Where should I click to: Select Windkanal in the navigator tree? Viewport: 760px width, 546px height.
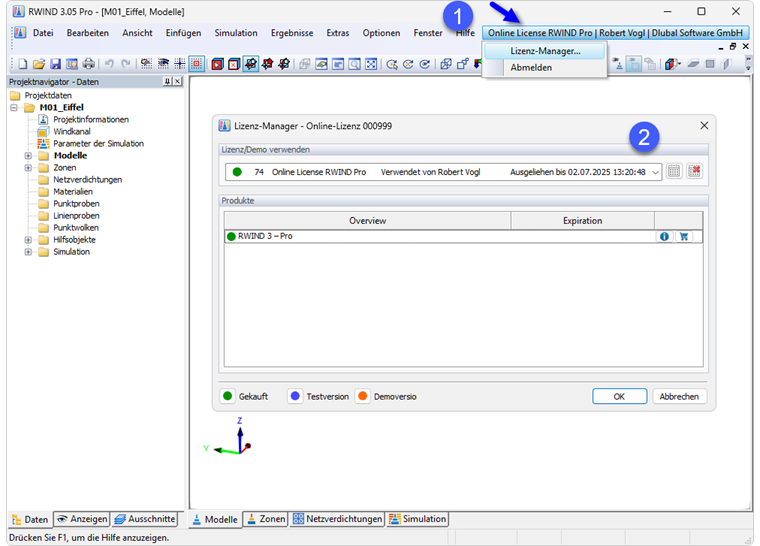(x=72, y=131)
